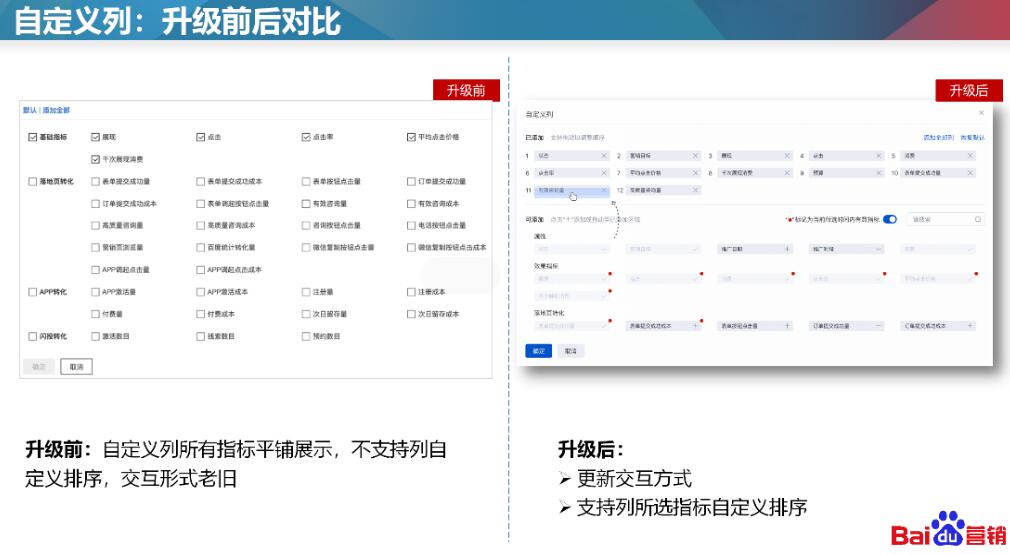Click the 默认 link in old panel

pos(29,110)
